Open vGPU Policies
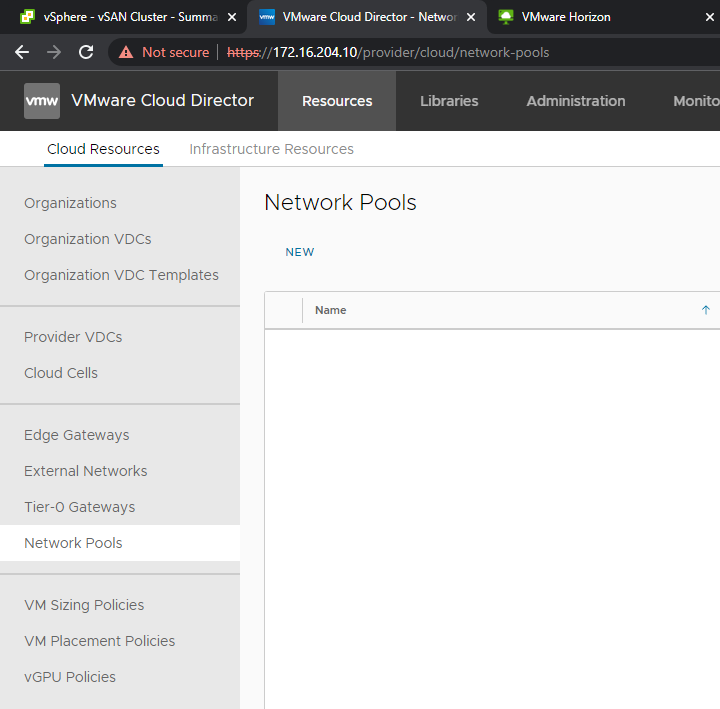This screenshot has height=709, width=720. click(70, 677)
